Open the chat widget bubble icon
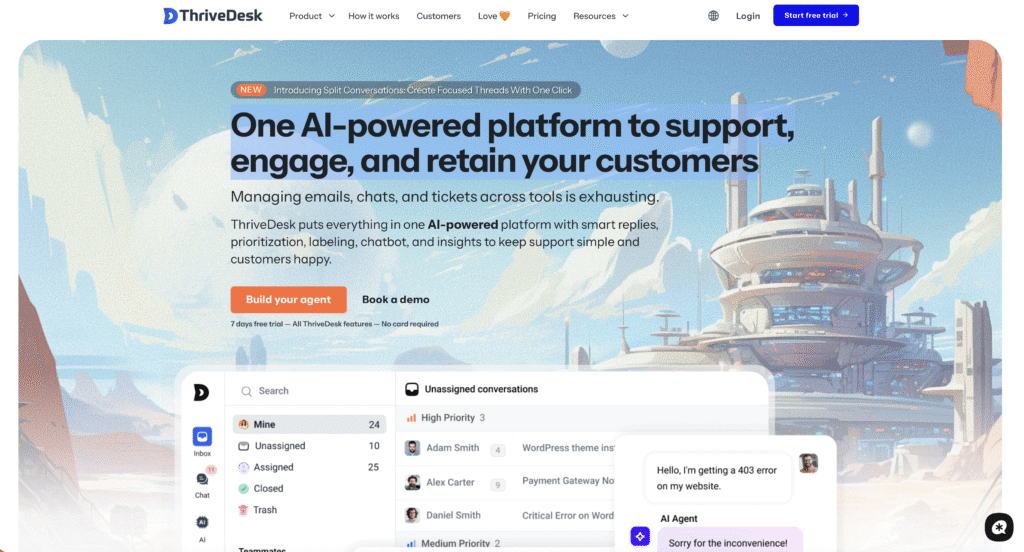Image resolution: width=1024 pixels, height=552 pixels. pyautogui.click(x=999, y=527)
